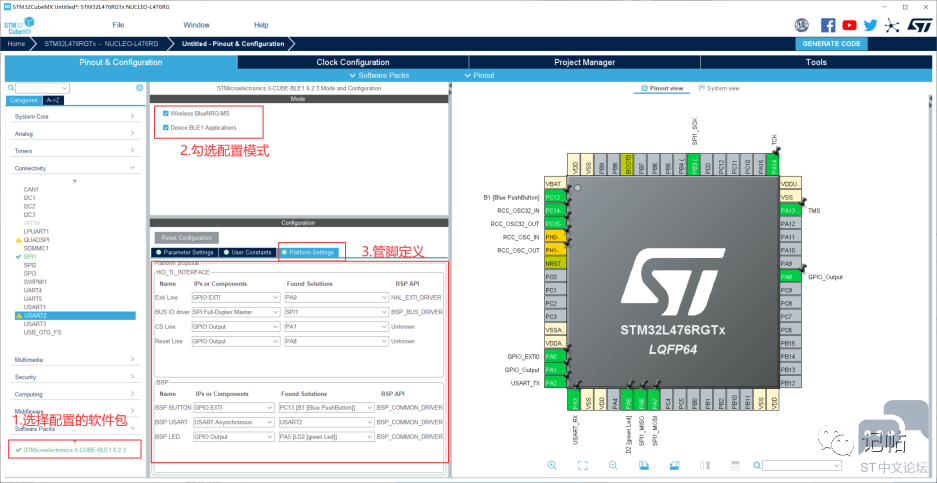
Task: Expand the System Core category
Action: tap(75, 117)
